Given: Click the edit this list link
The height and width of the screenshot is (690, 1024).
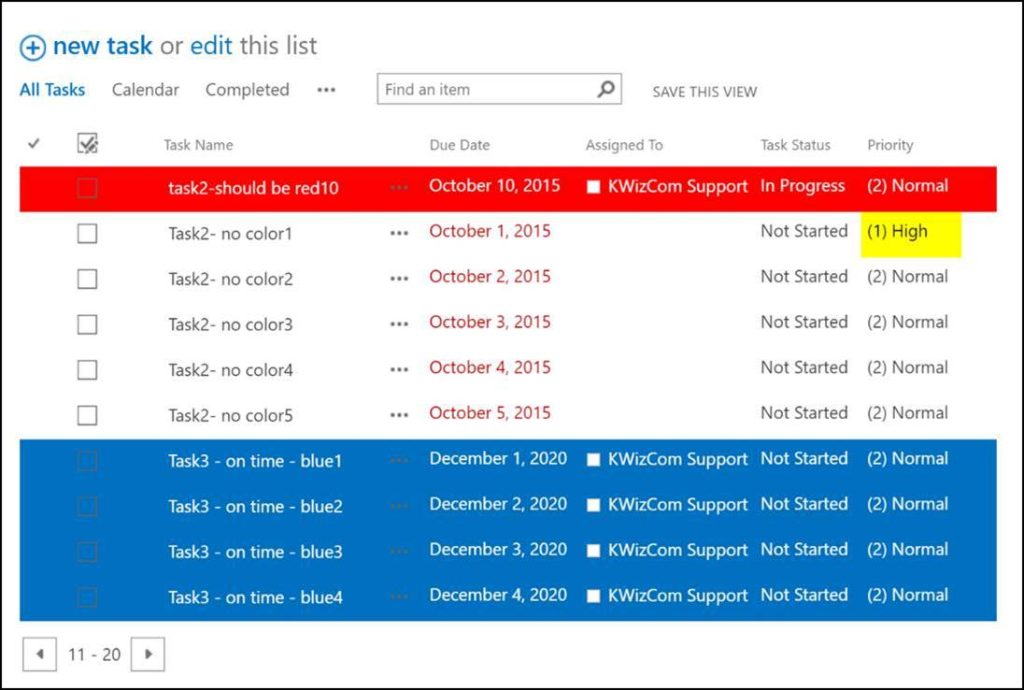Looking at the screenshot, I should coord(211,46).
